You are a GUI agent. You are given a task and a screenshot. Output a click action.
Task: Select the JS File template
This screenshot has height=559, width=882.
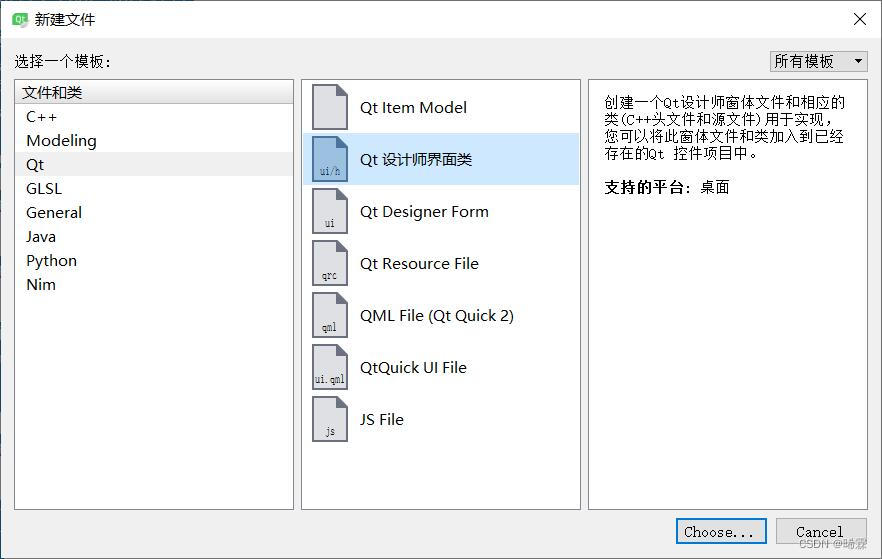(441, 419)
